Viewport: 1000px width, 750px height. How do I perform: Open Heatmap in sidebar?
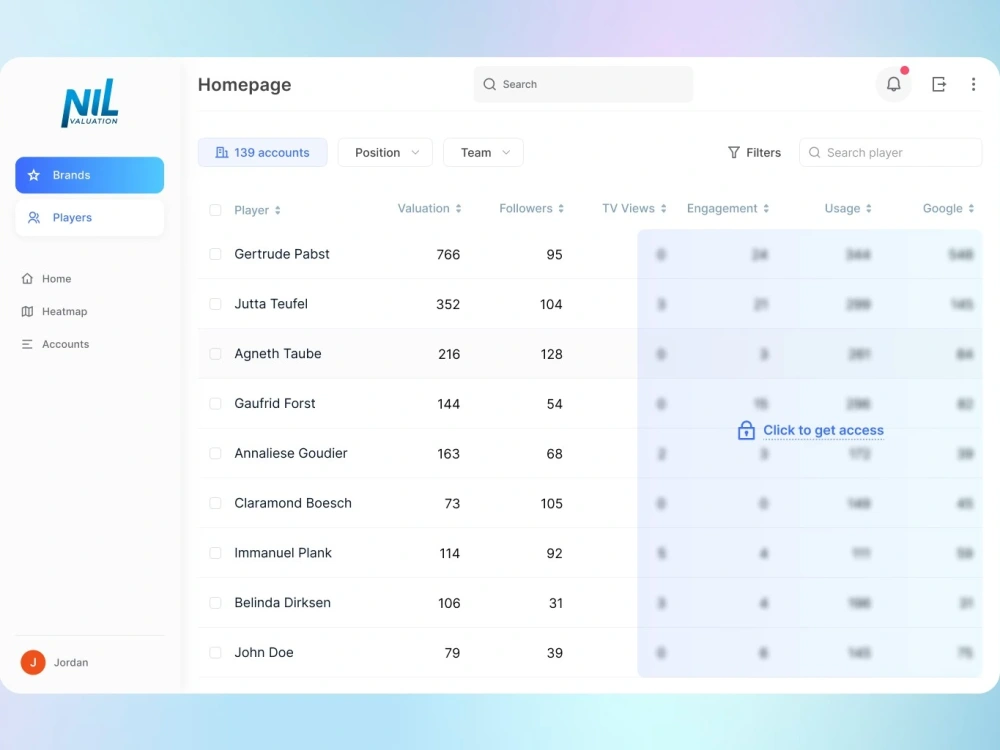click(x=54, y=311)
